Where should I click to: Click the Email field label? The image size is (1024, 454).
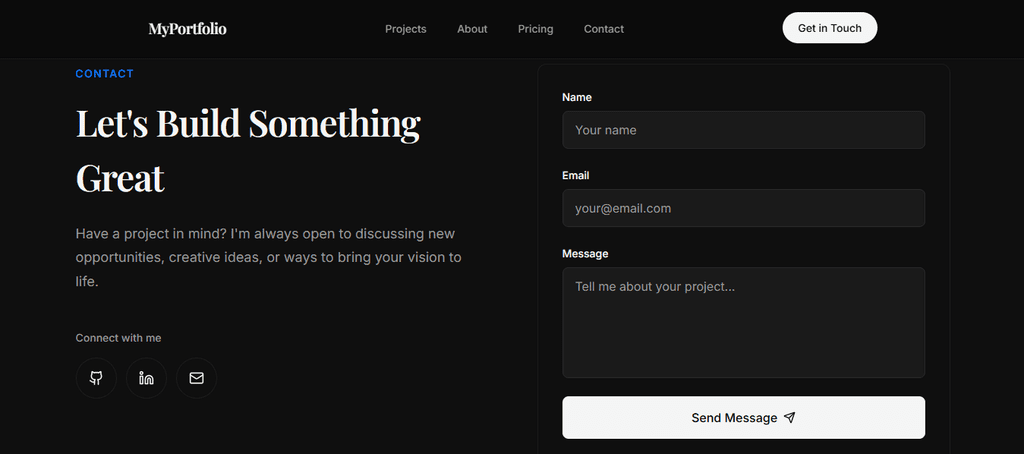click(576, 175)
